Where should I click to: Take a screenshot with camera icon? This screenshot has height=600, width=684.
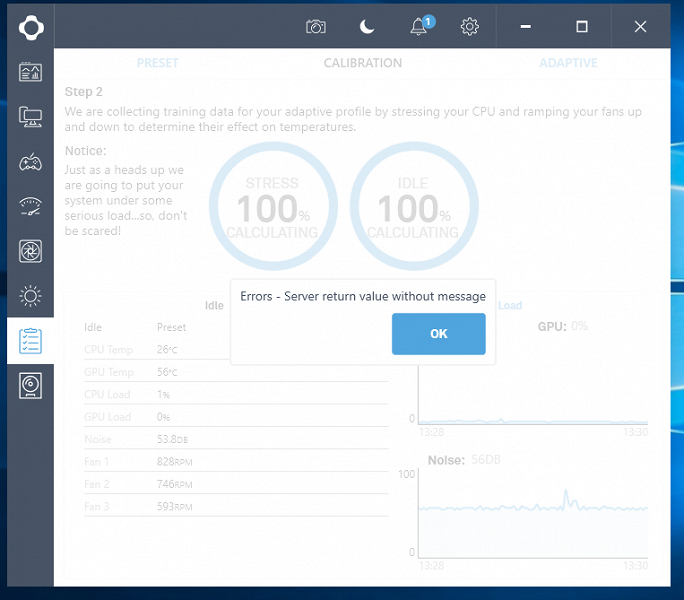click(x=316, y=27)
